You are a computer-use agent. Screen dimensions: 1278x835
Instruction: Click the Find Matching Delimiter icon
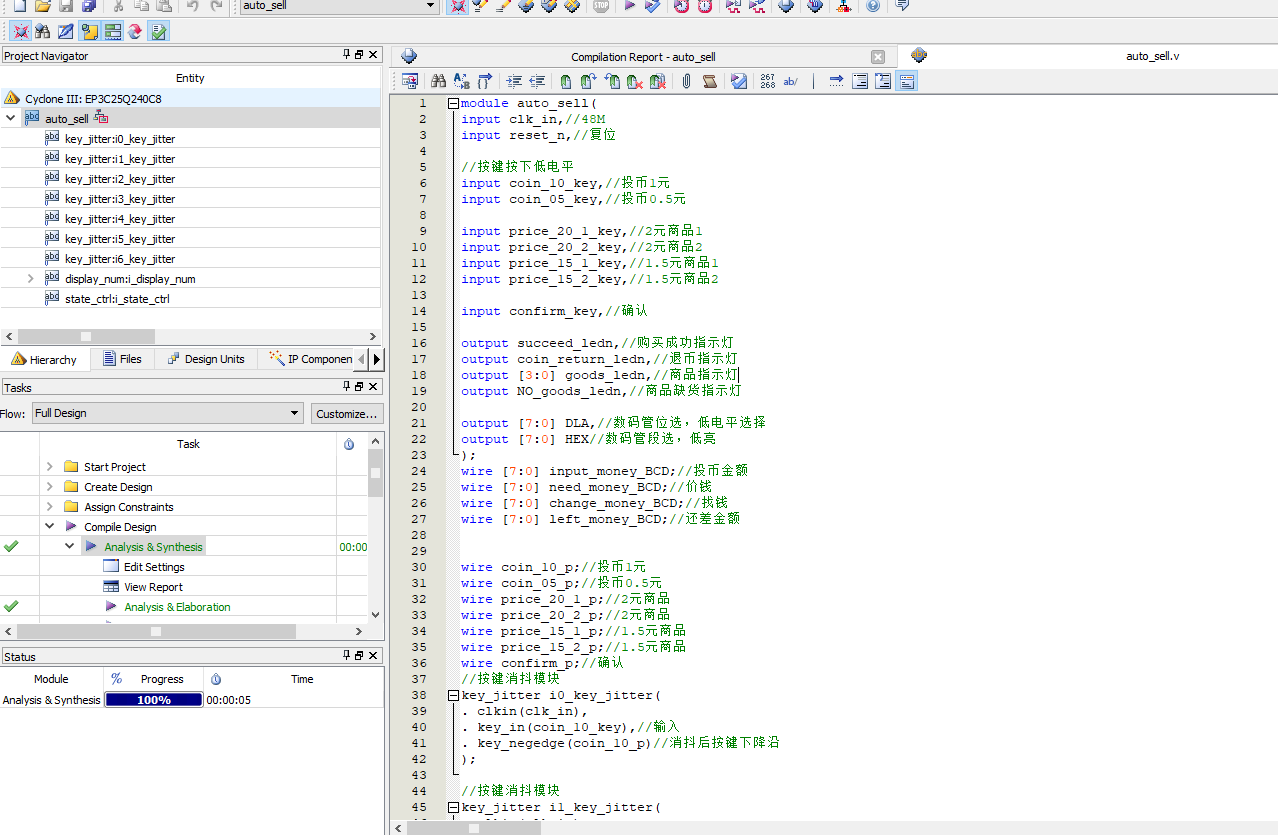(485, 81)
